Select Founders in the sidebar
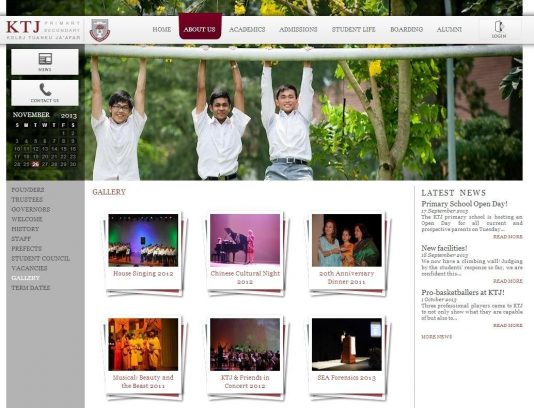 click(x=28, y=190)
